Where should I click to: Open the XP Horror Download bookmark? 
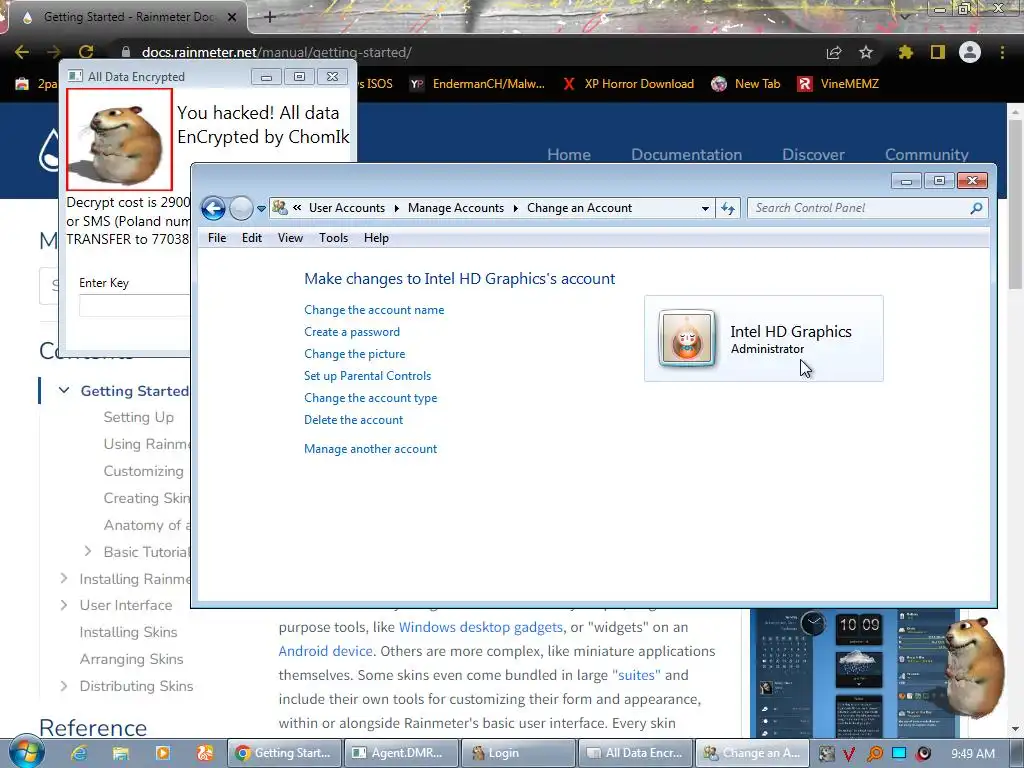coord(628,84)
